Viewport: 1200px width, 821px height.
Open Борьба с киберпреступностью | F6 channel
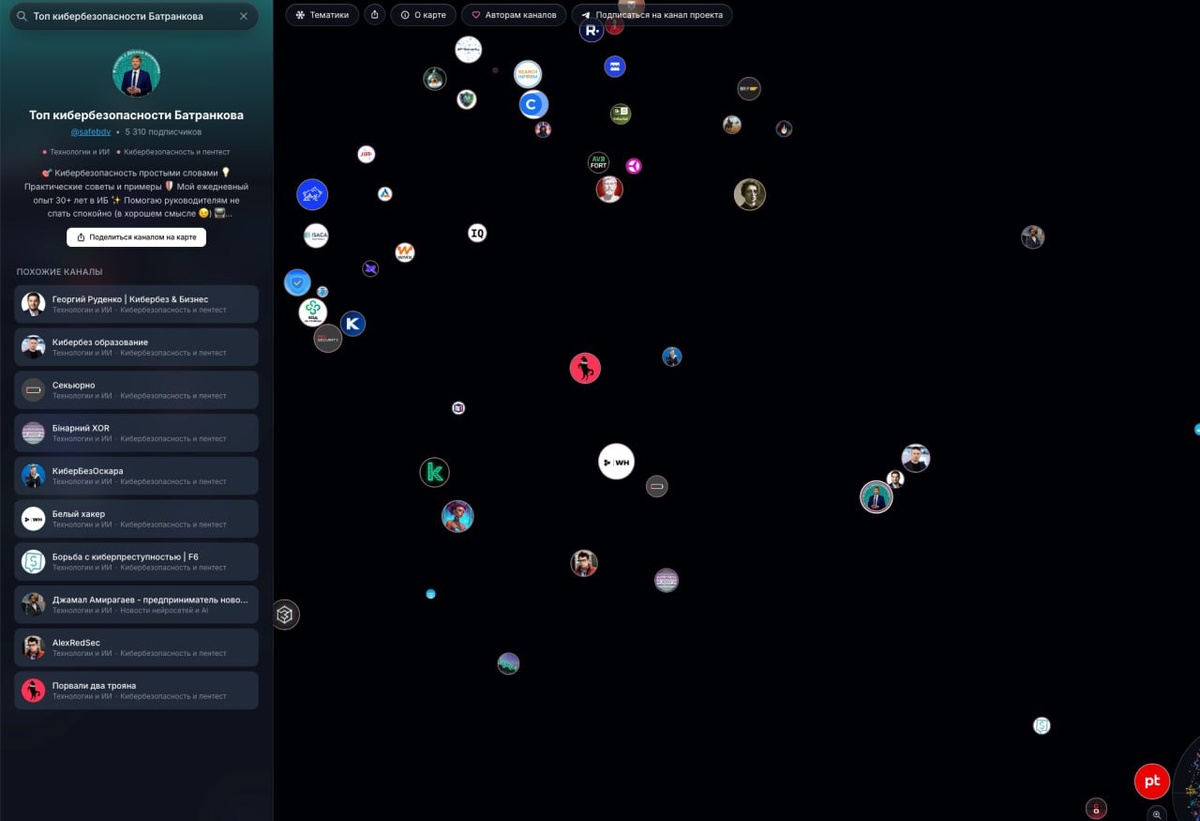point(136,562)
